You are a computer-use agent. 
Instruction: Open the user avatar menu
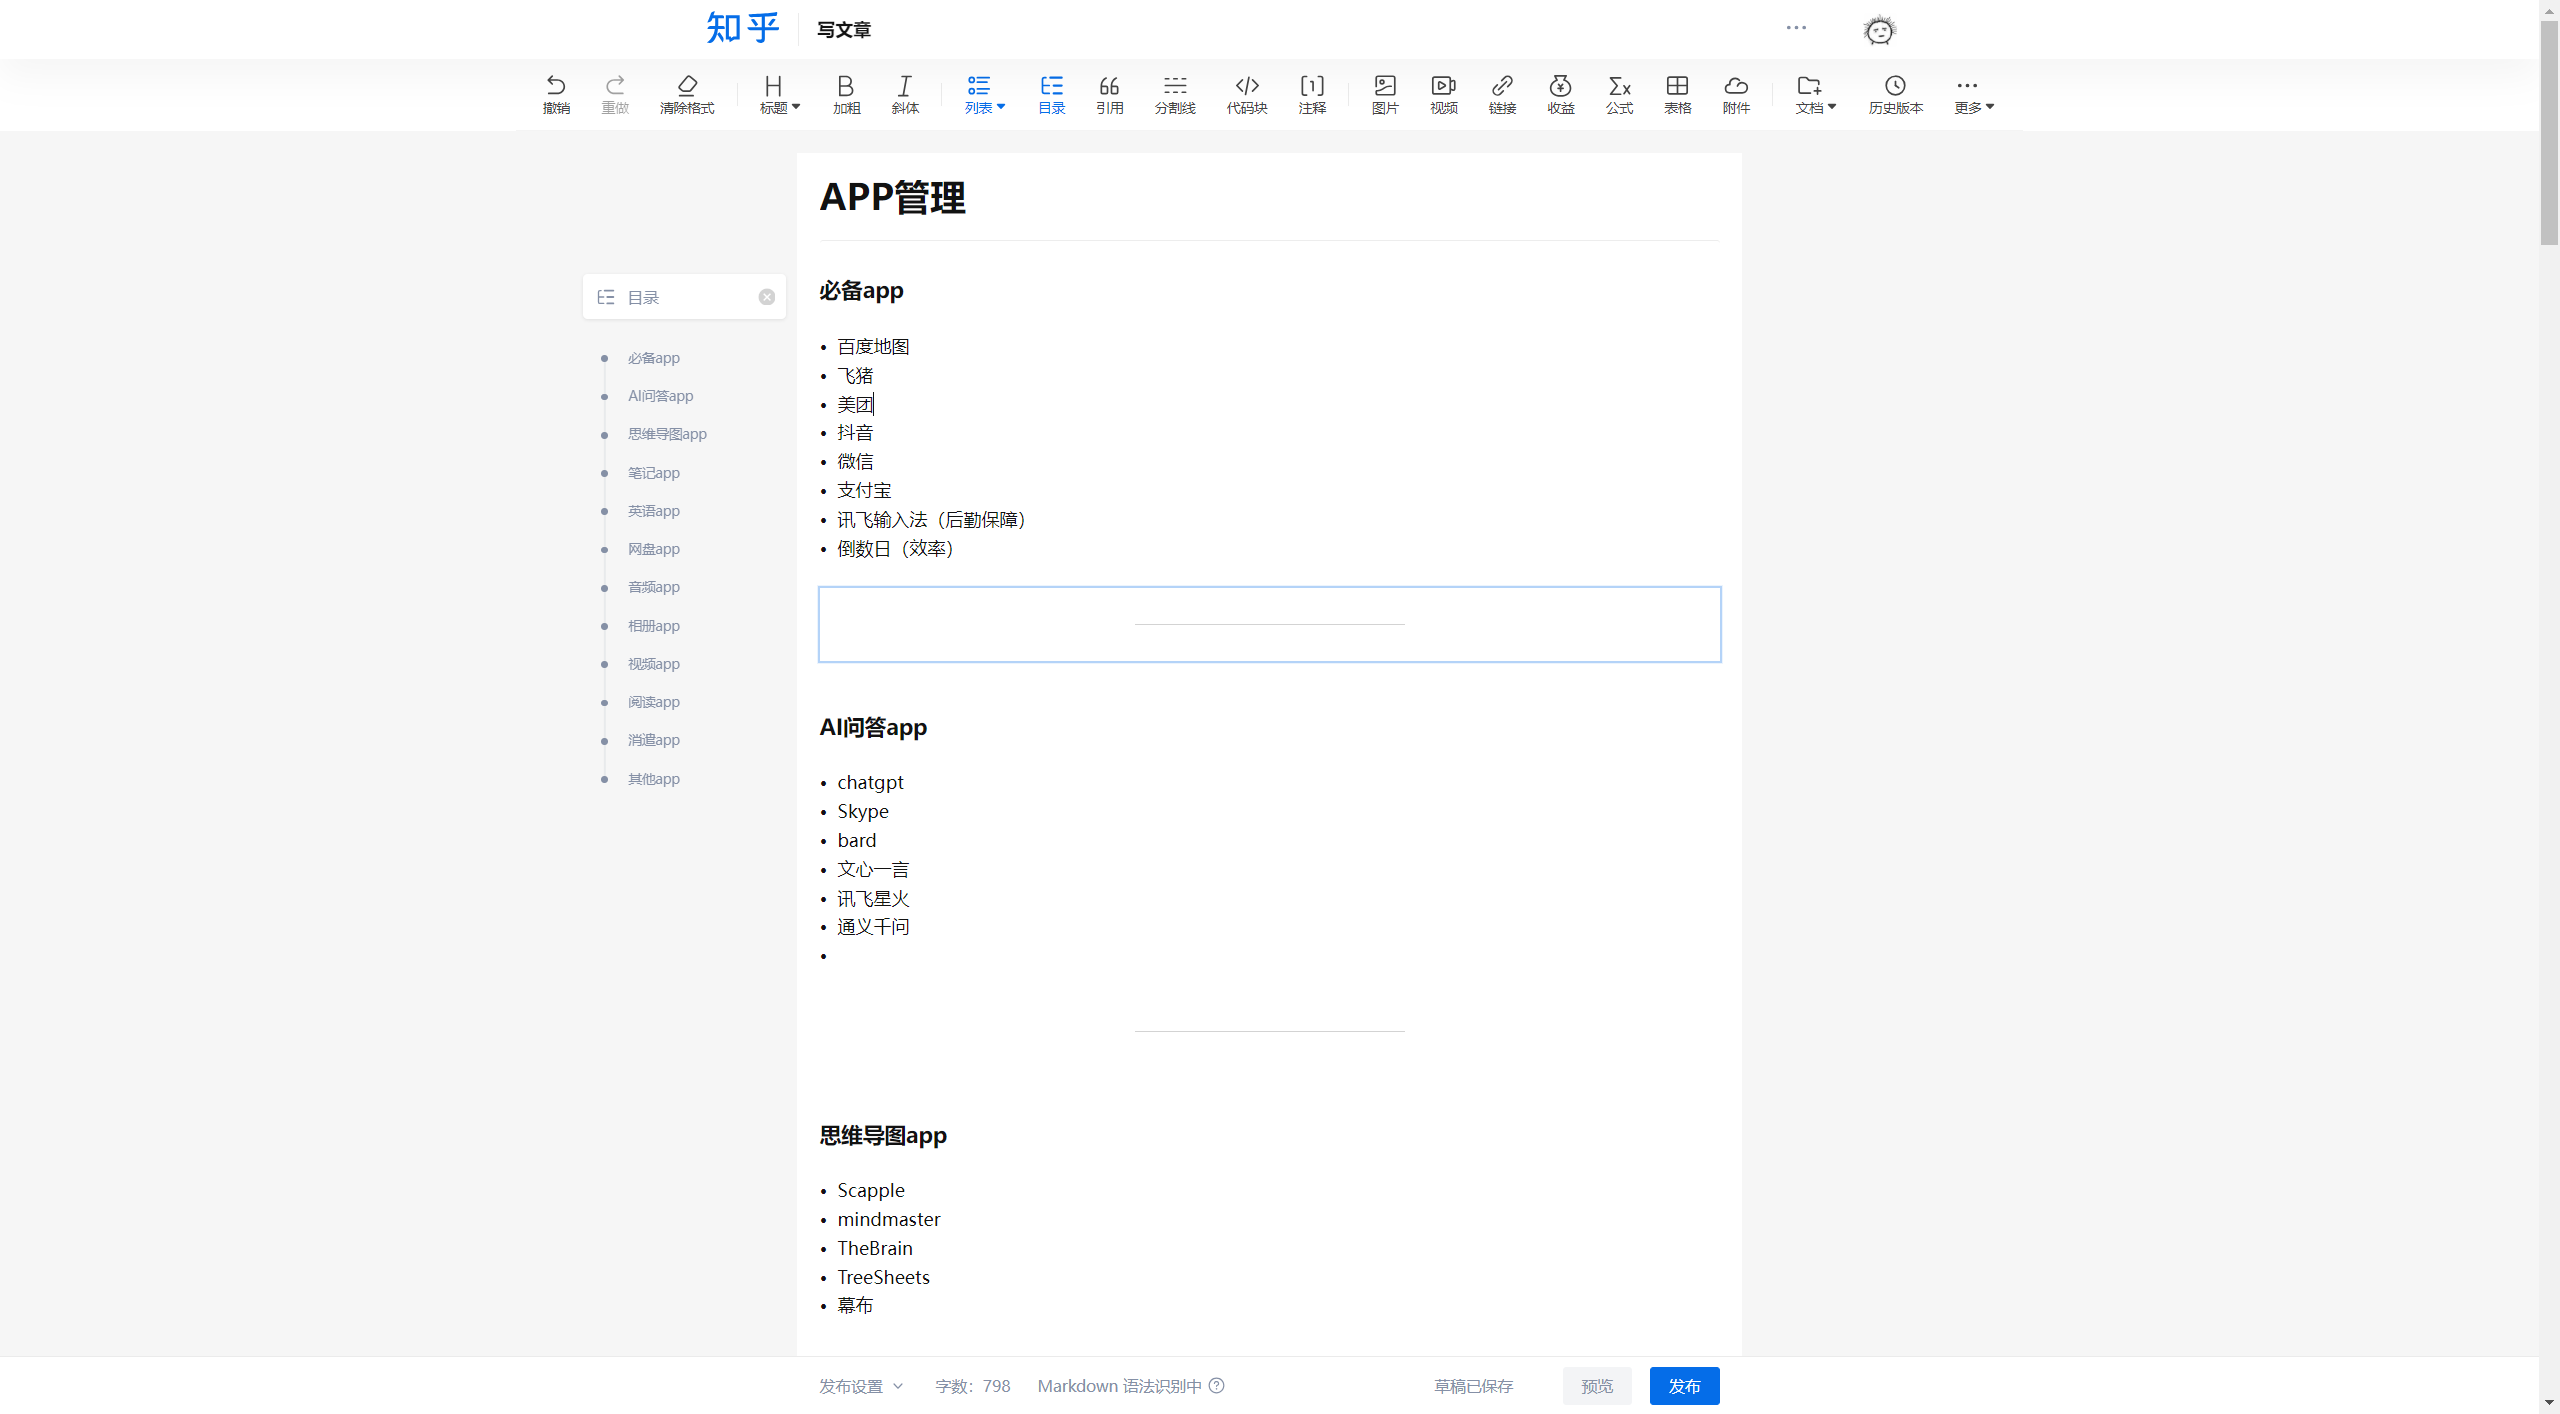tap(1879, 30)
